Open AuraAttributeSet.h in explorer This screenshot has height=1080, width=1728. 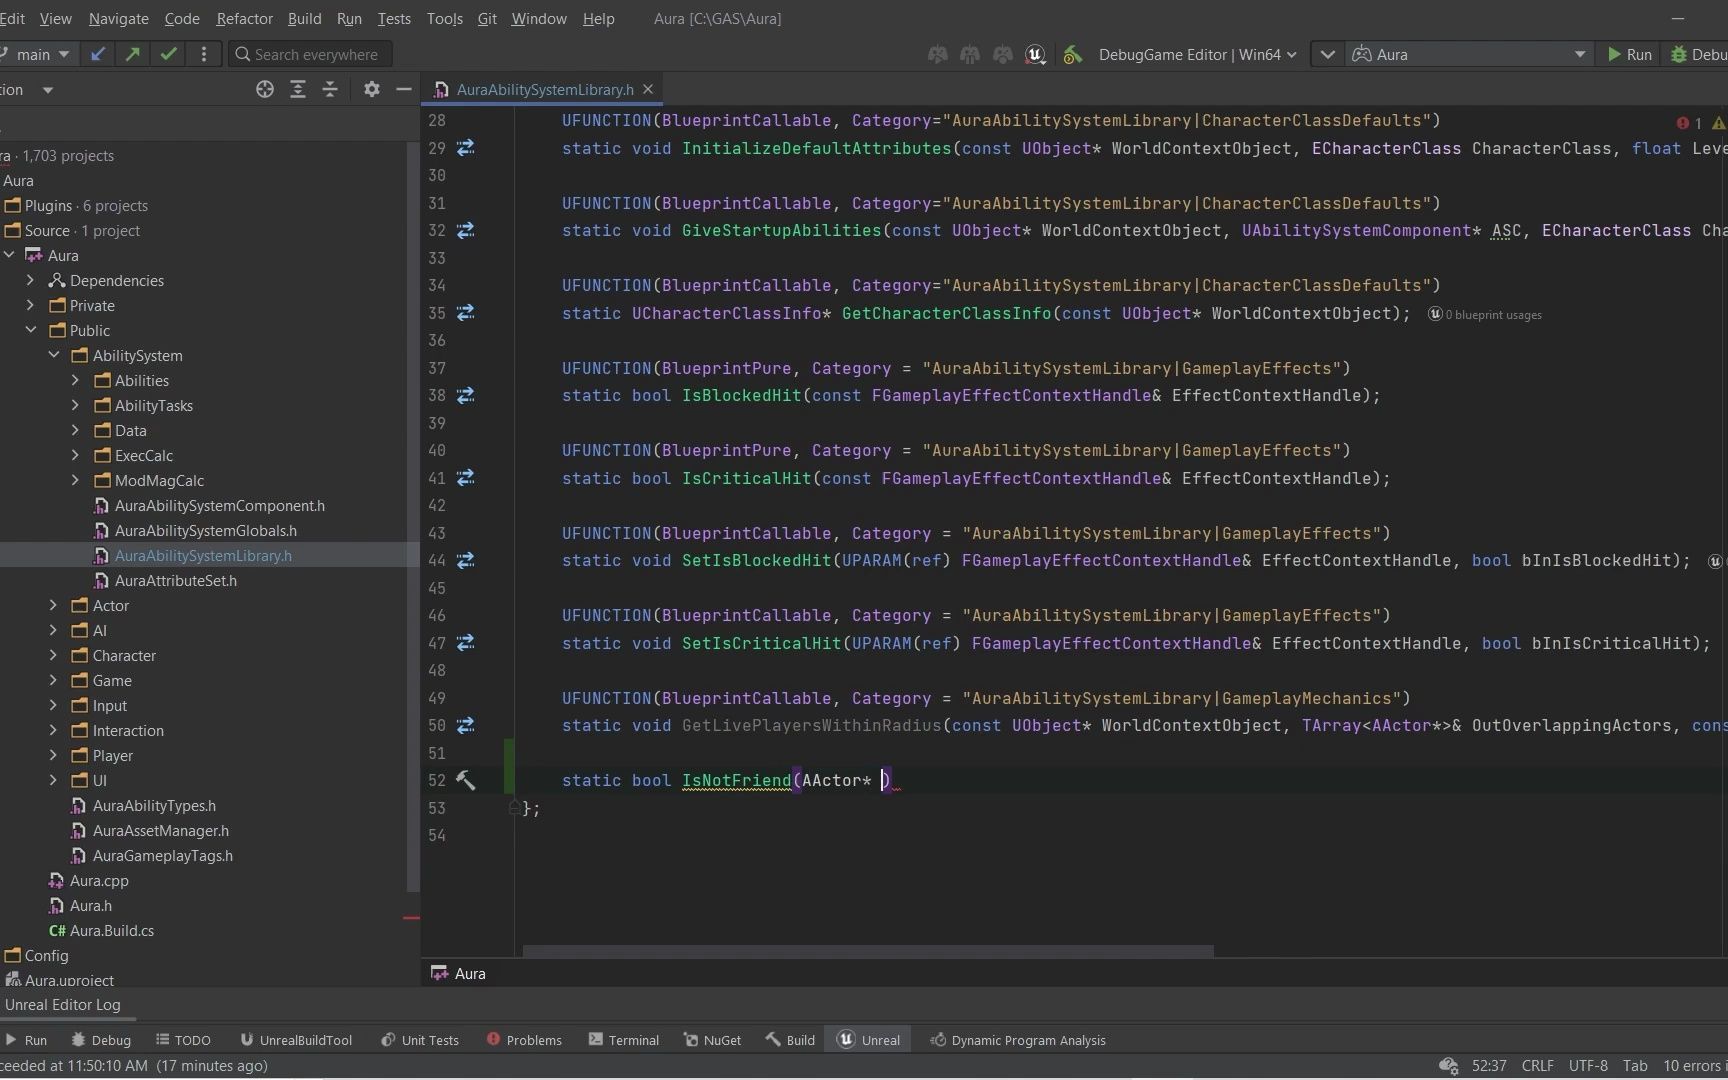175,581
